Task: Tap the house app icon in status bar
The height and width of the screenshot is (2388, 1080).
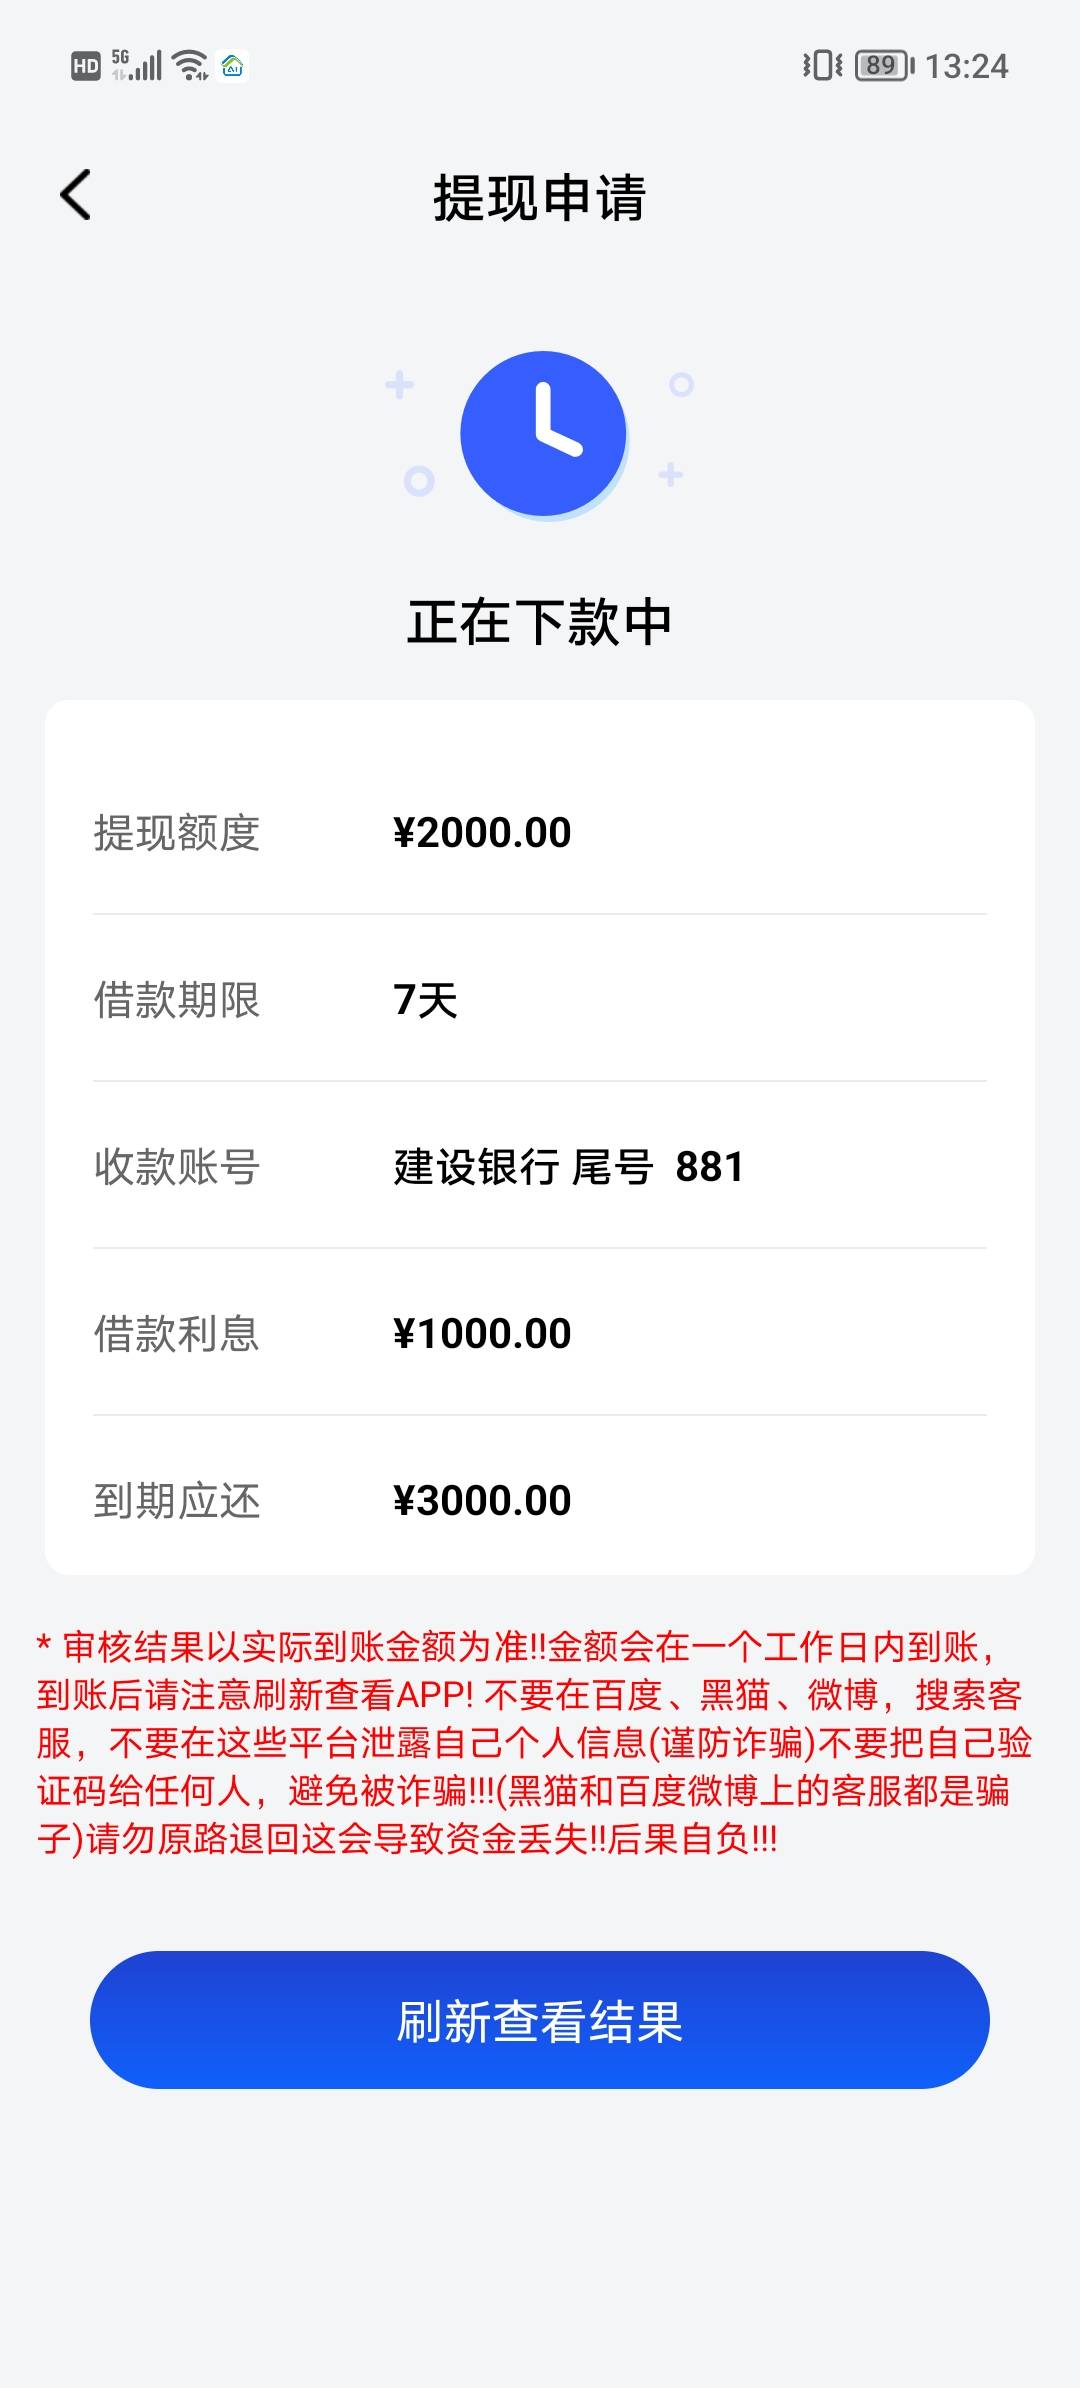Action: (x=233, y=66)
